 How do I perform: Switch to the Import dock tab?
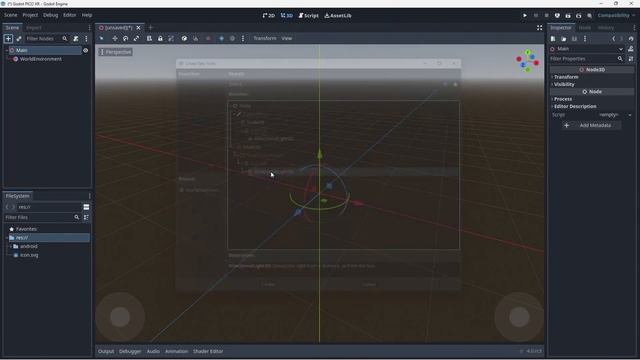coord(33,28)
